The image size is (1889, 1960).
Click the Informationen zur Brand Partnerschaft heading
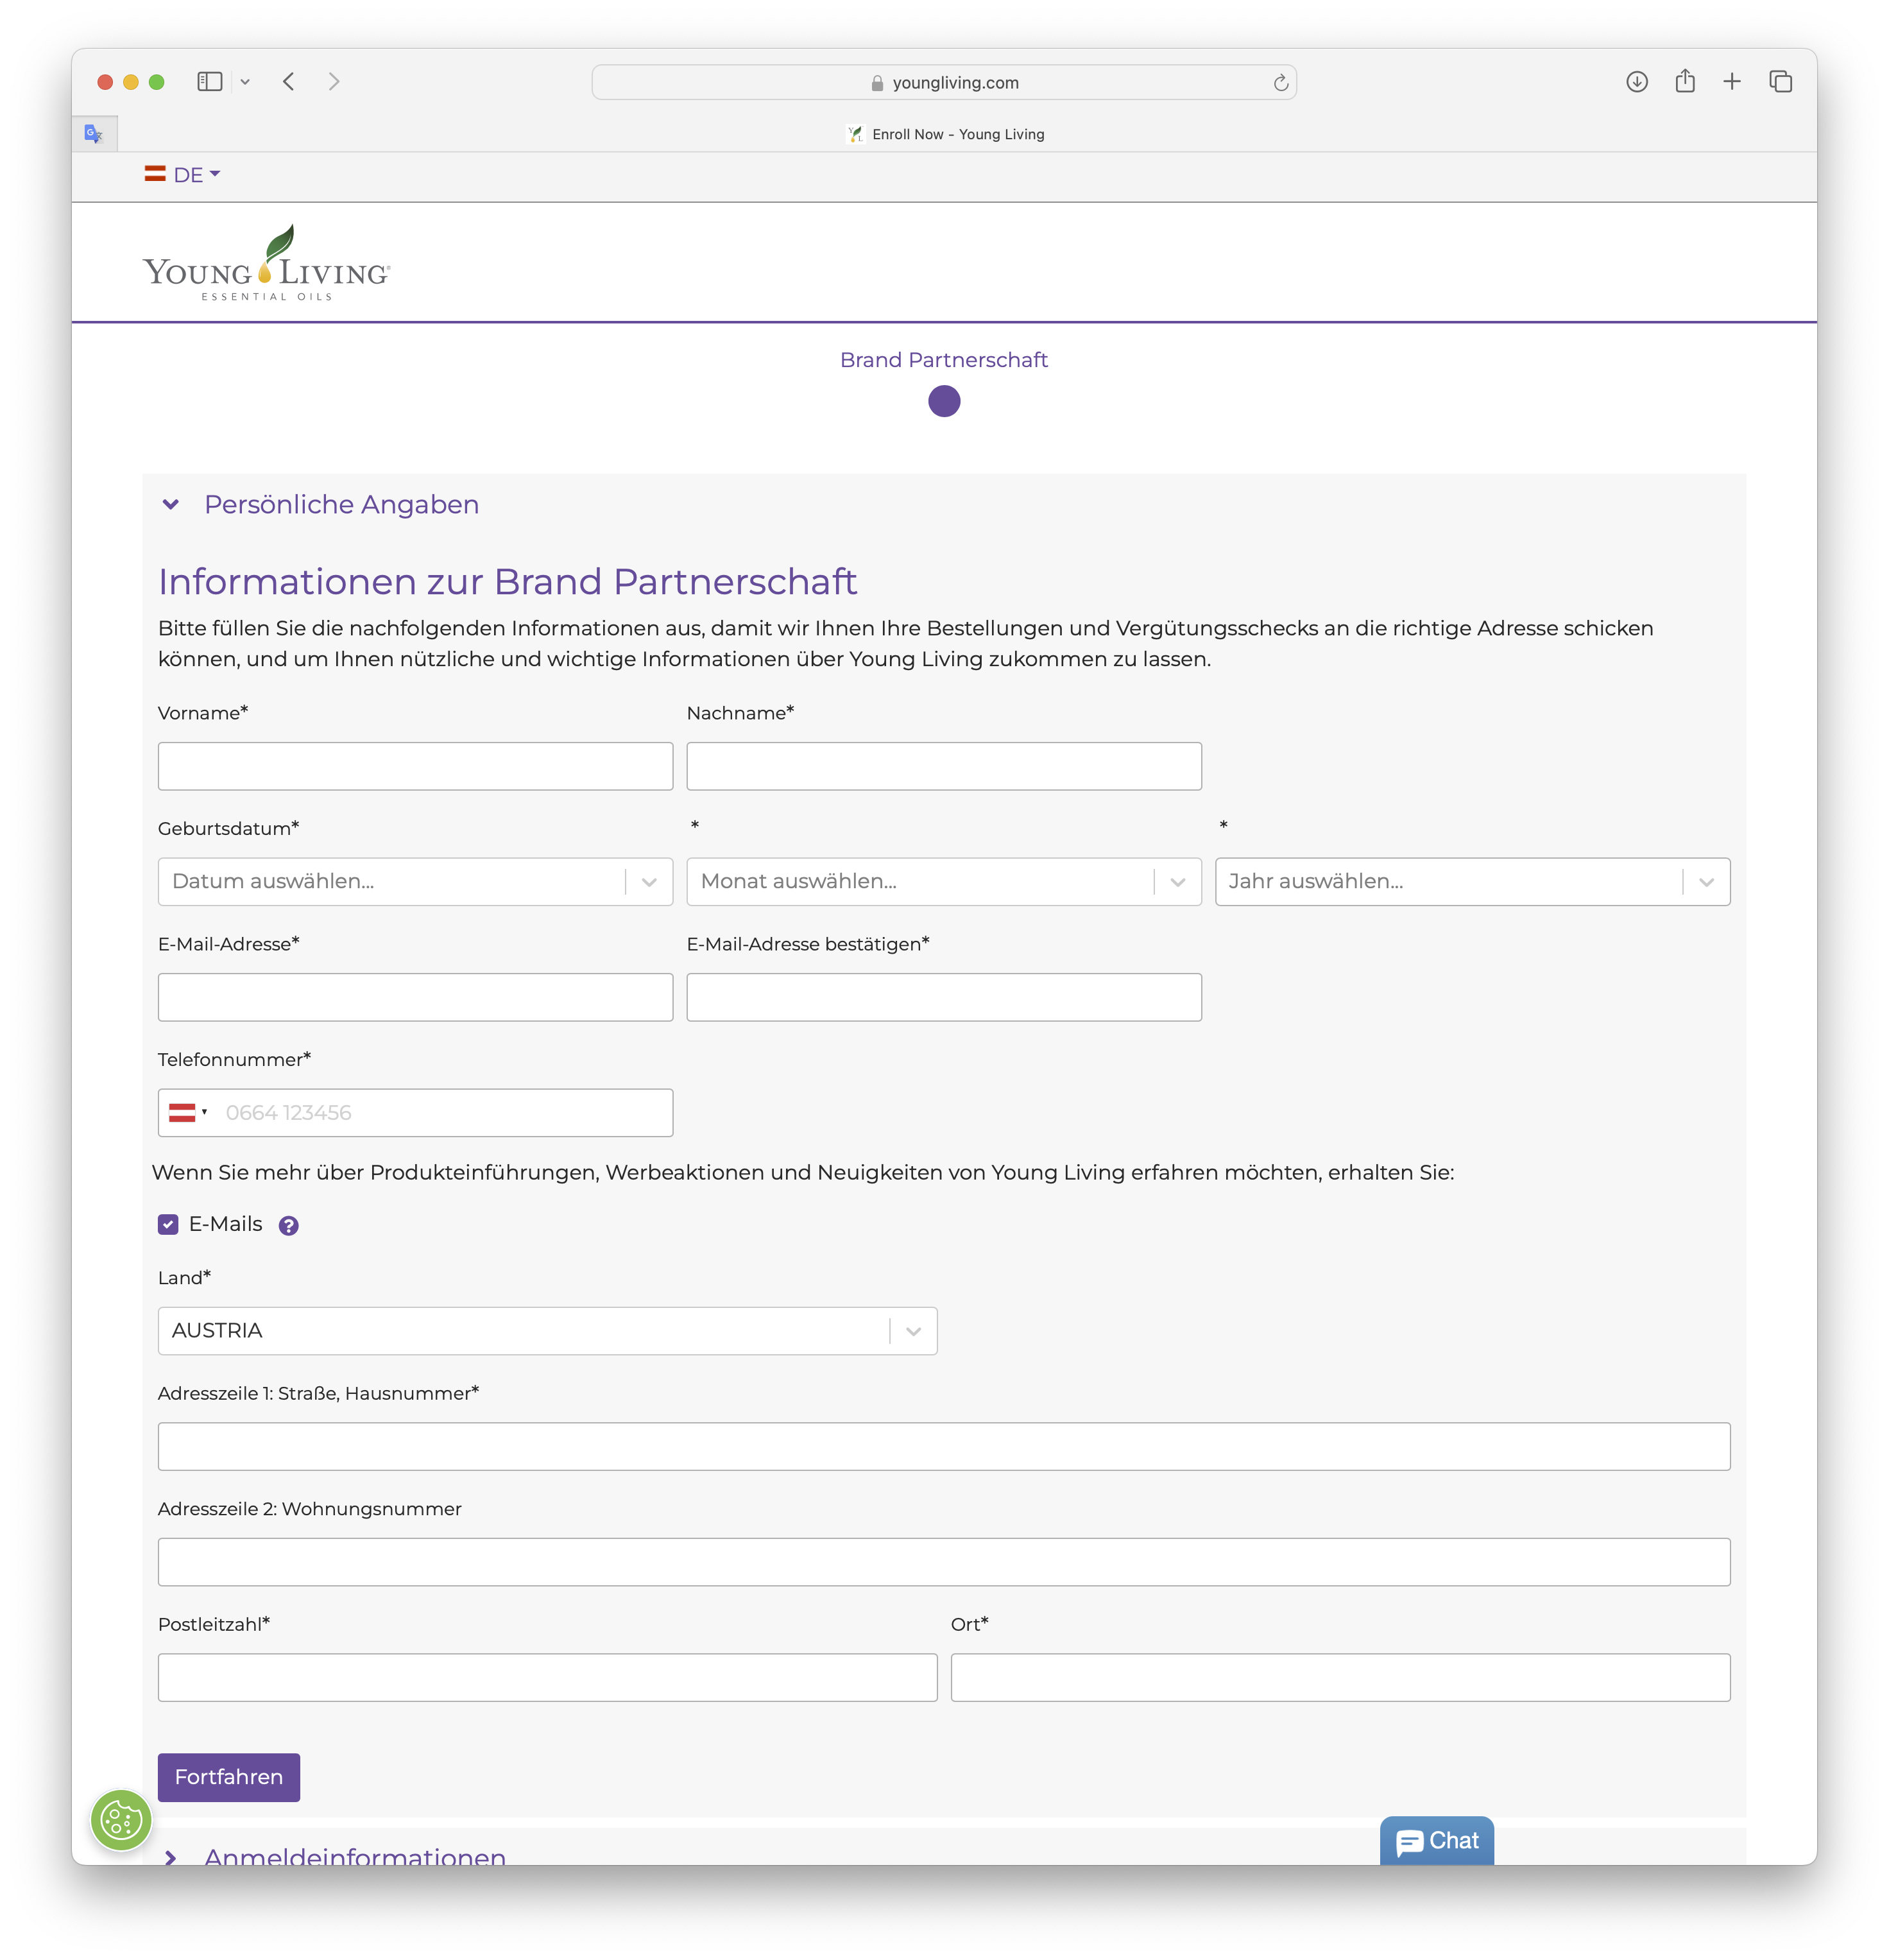(x=507, y=582)
